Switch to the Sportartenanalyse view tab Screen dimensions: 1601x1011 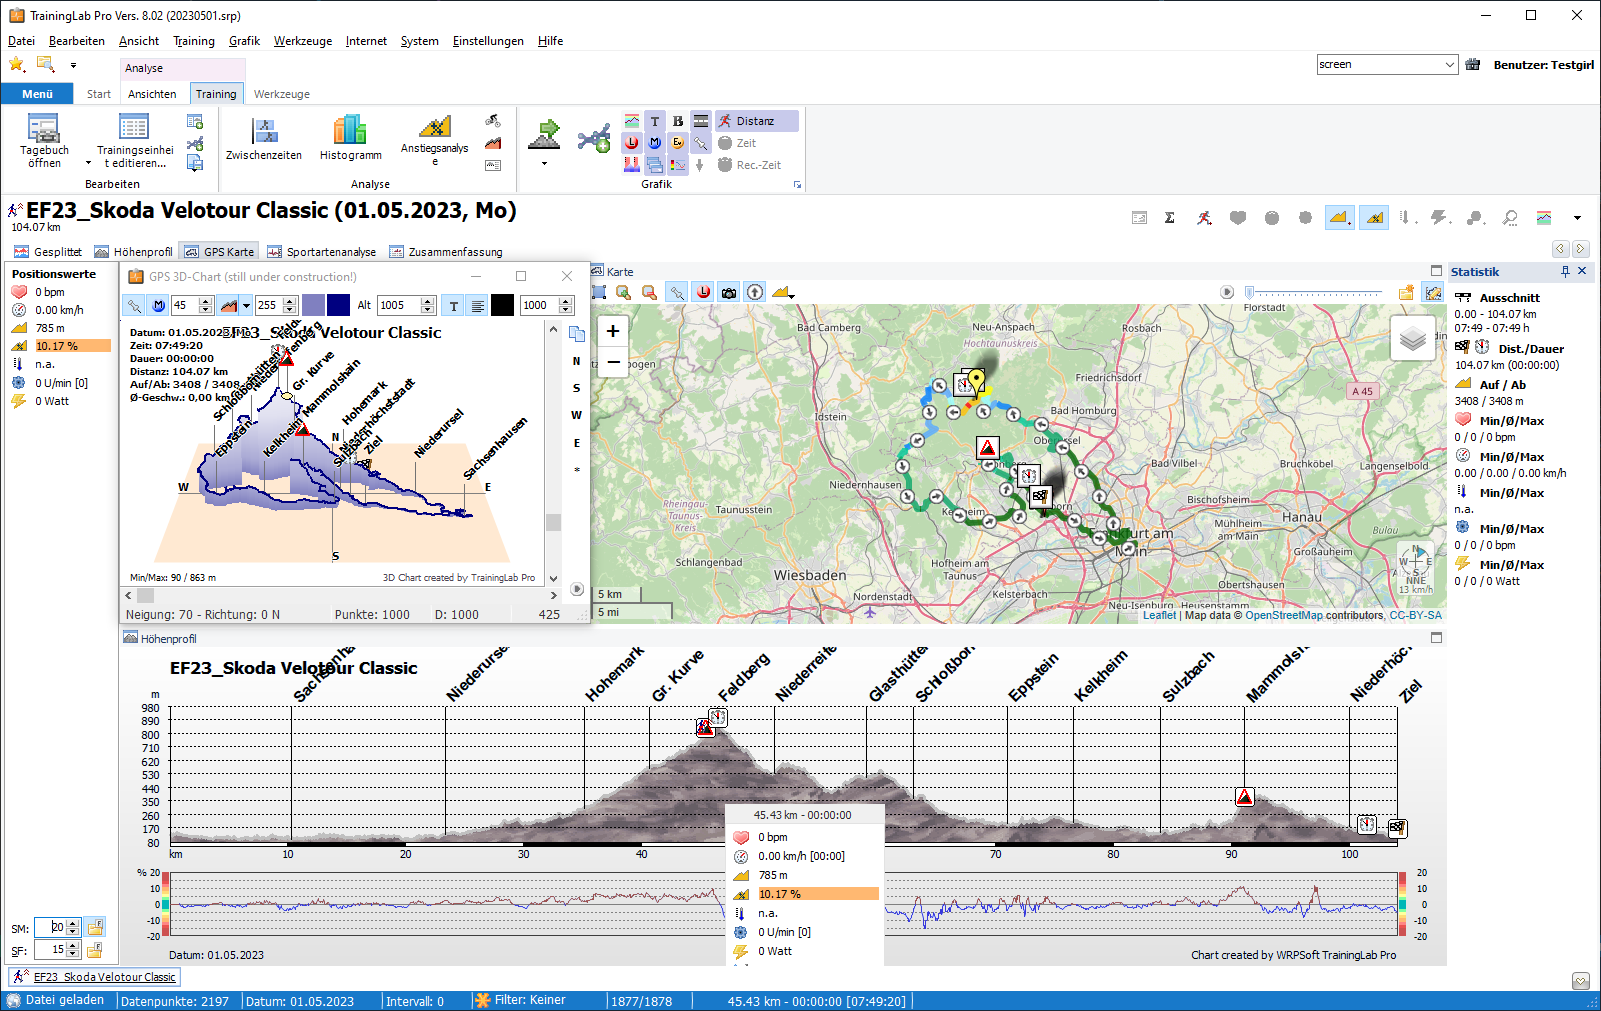322,252
